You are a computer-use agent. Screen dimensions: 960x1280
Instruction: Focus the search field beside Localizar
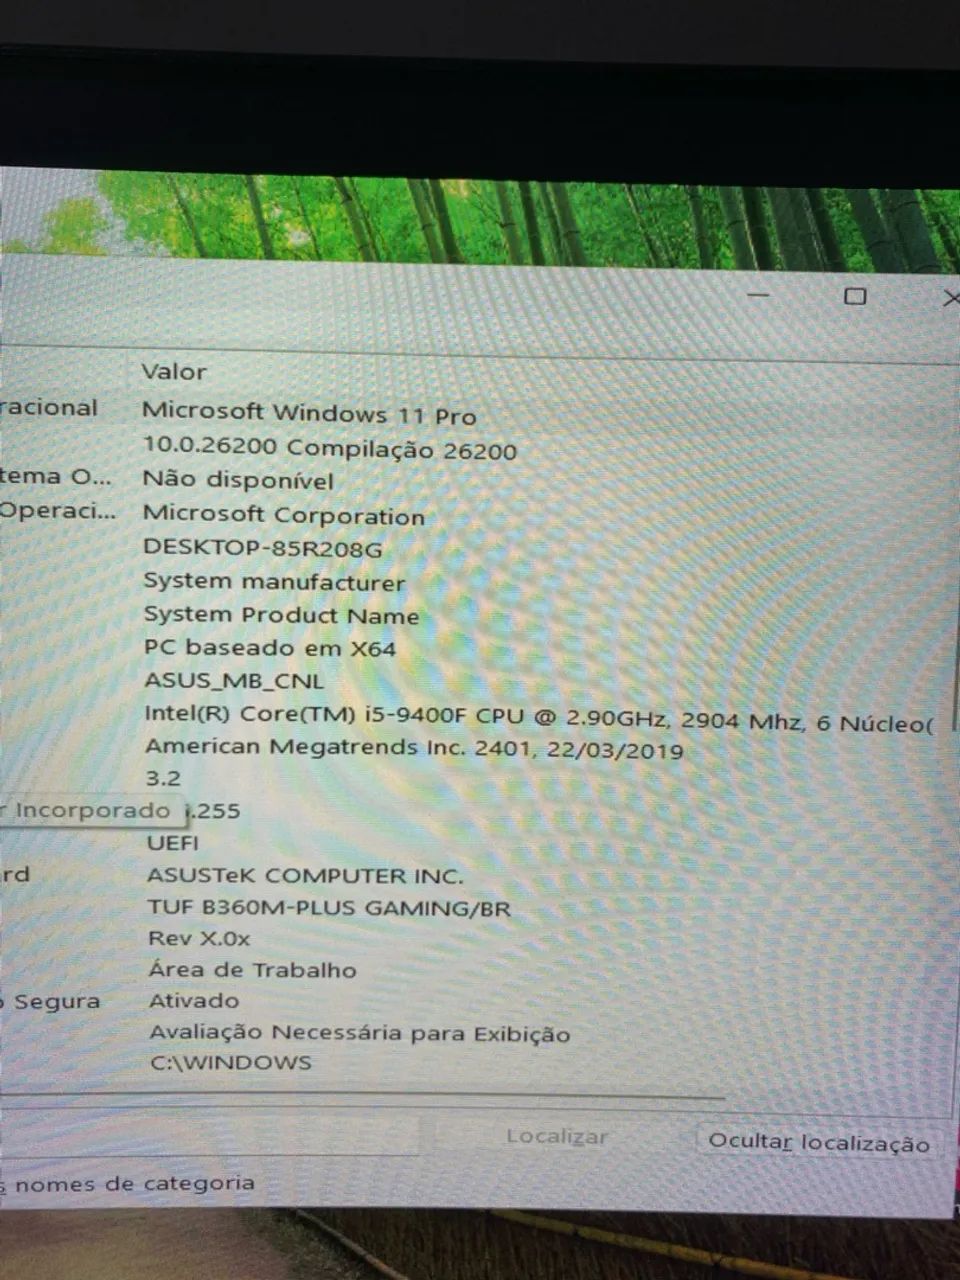point(209,1135)
